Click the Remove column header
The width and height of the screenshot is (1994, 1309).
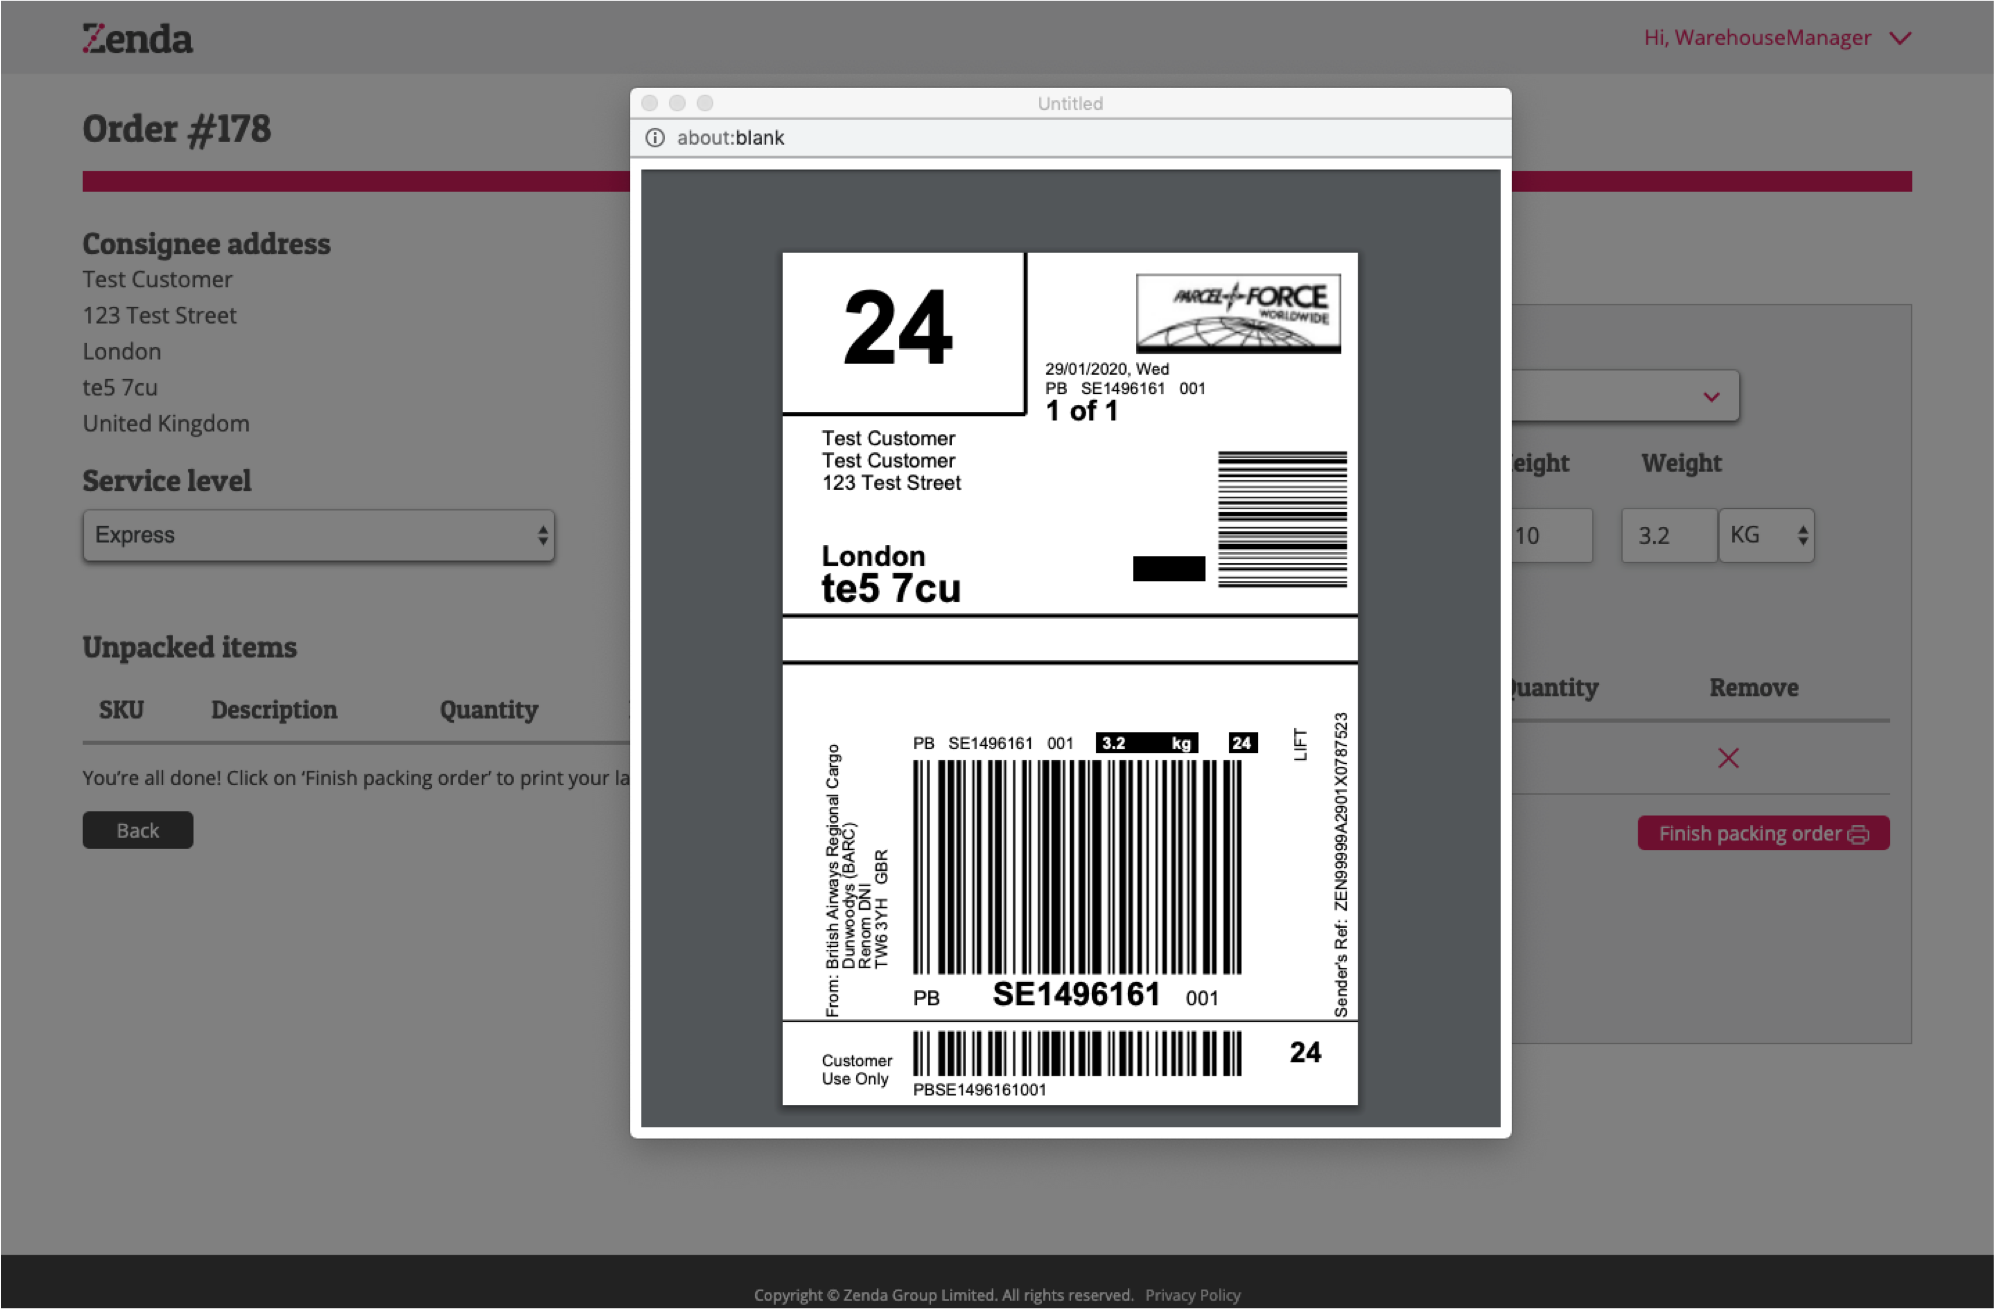tap(1754, 688)
